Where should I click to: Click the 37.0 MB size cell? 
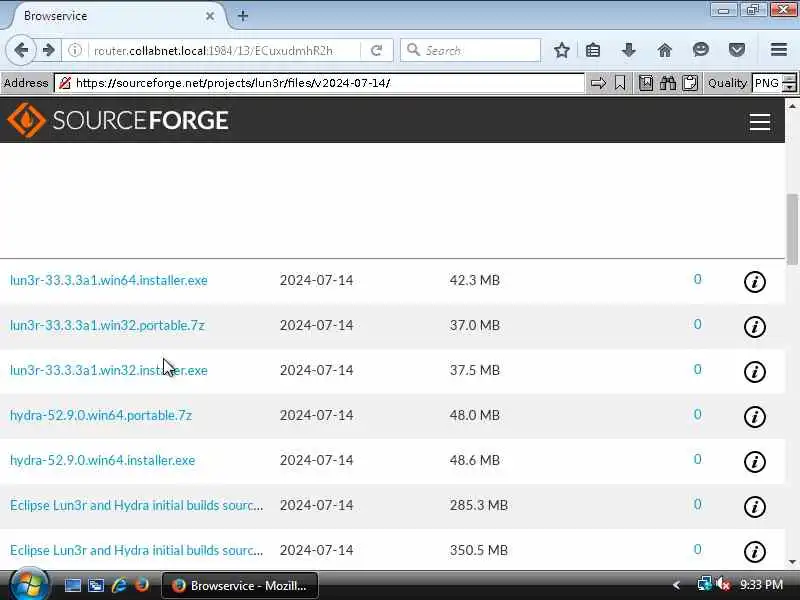click(x=474, y=326)
